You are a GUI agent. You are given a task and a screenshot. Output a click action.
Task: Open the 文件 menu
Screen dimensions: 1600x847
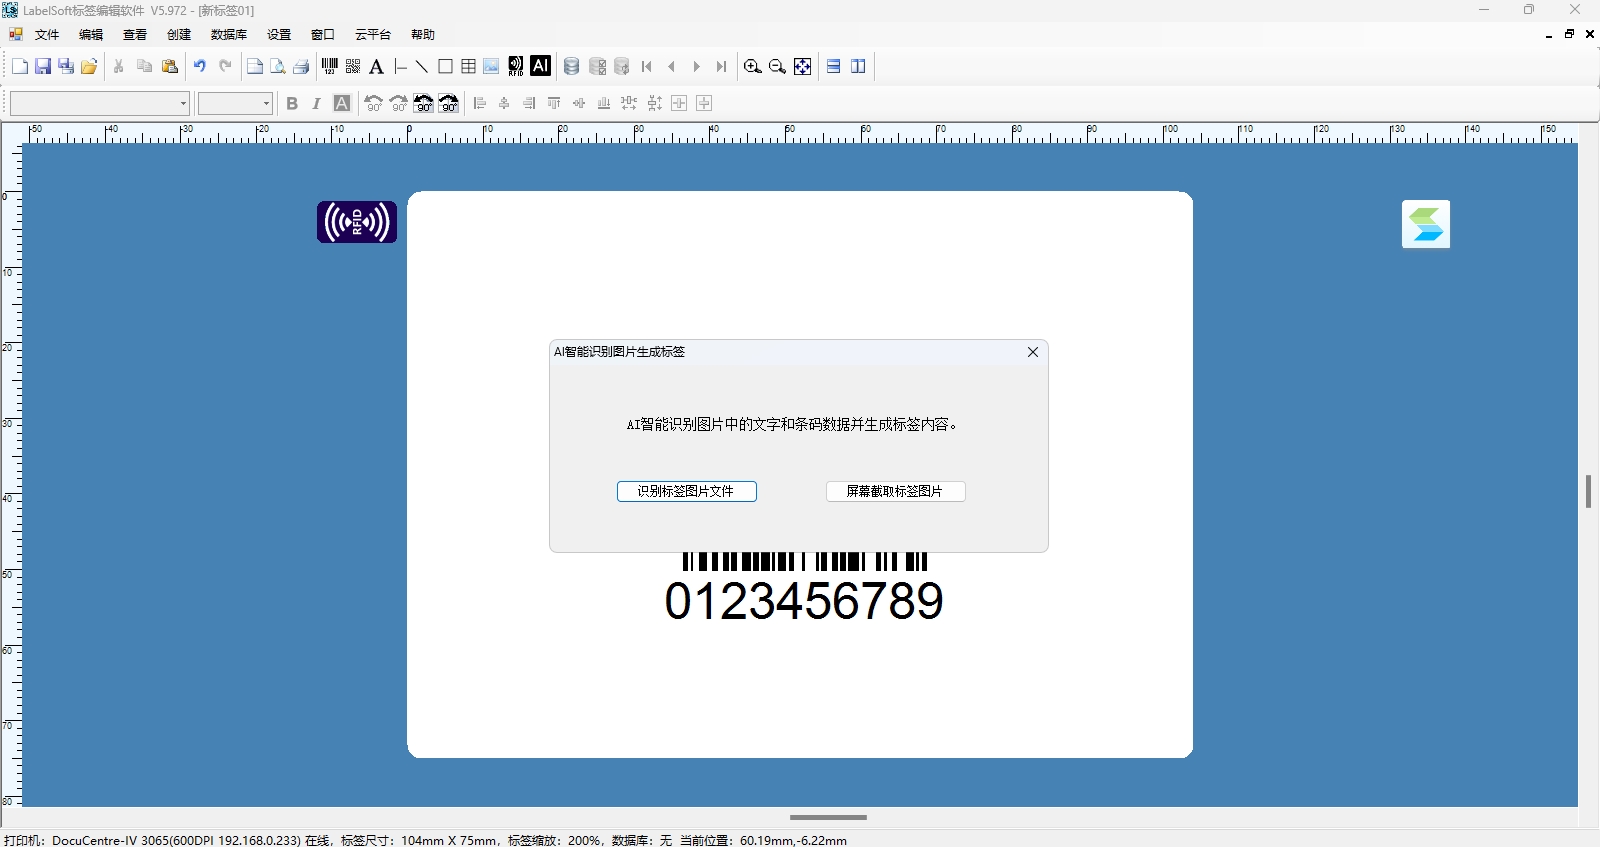click(x=47, y=34)
